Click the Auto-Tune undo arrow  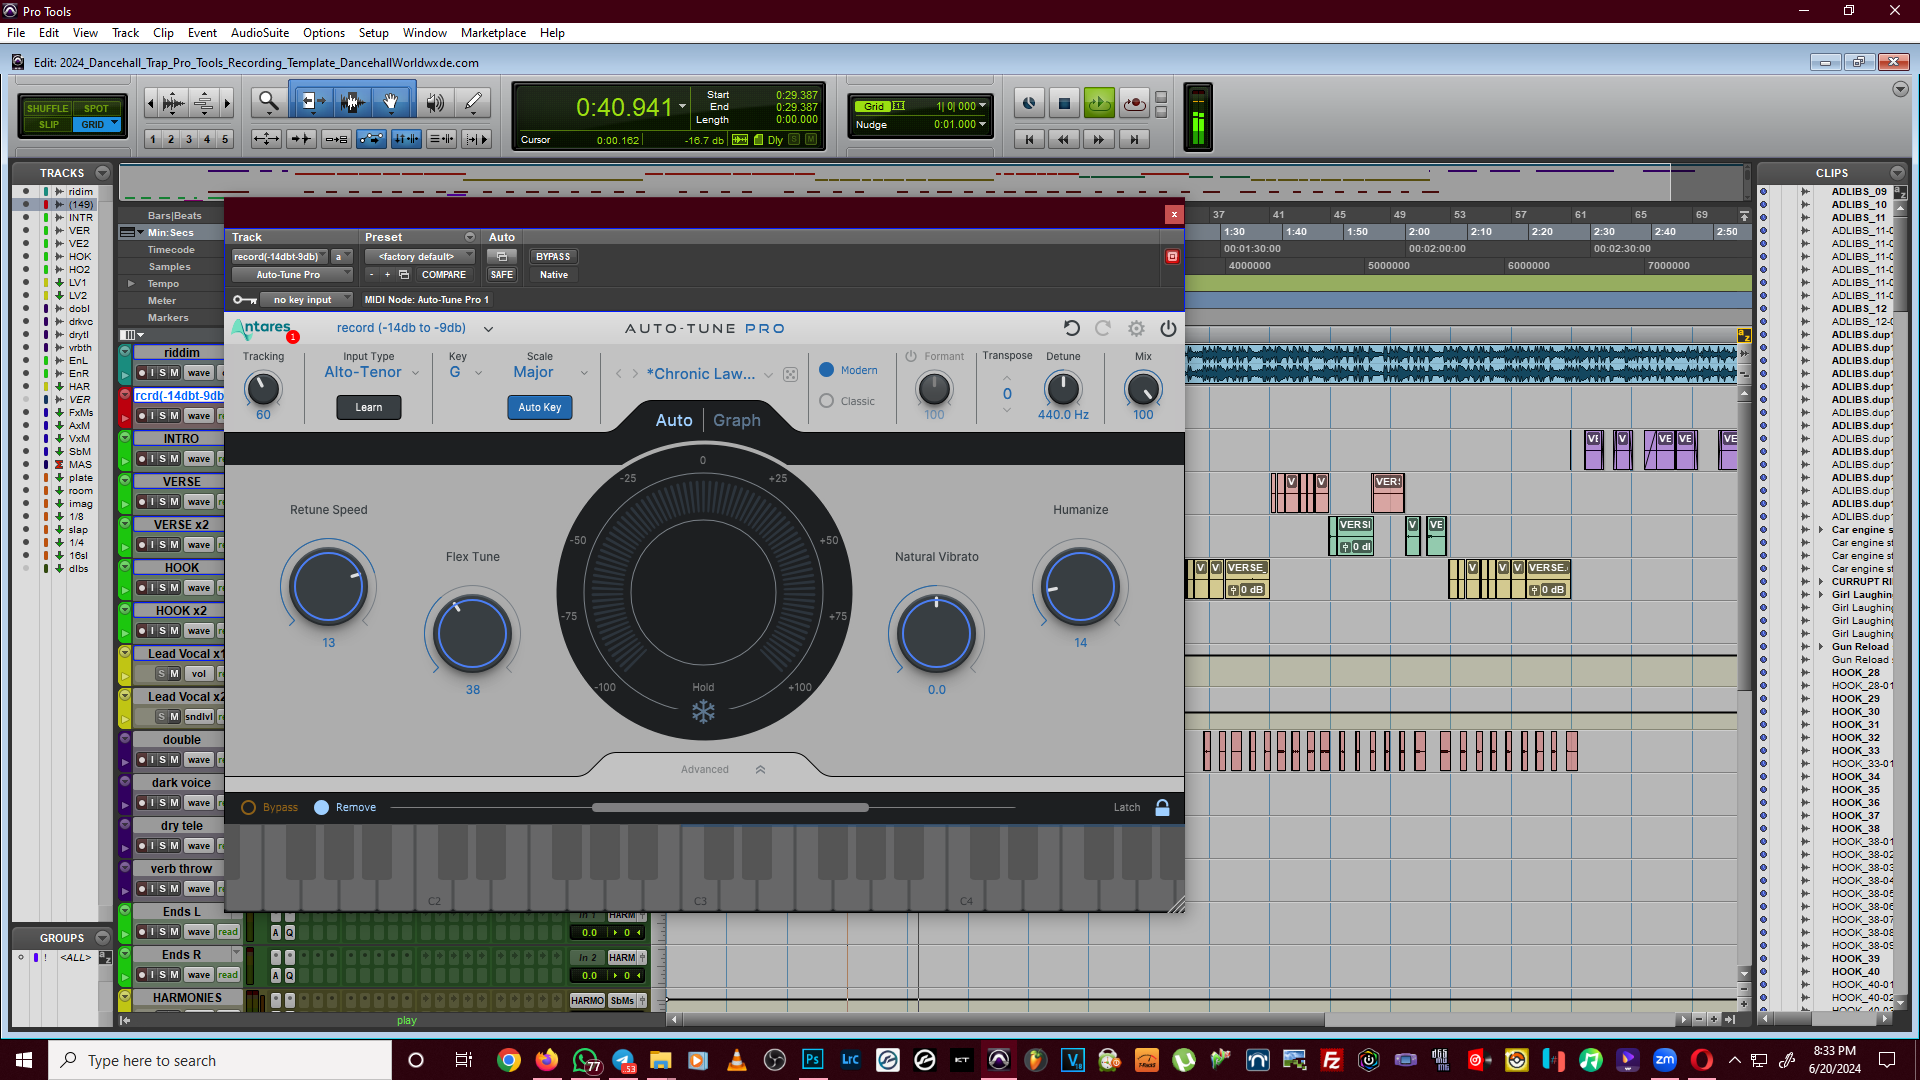coord(1071,328)
